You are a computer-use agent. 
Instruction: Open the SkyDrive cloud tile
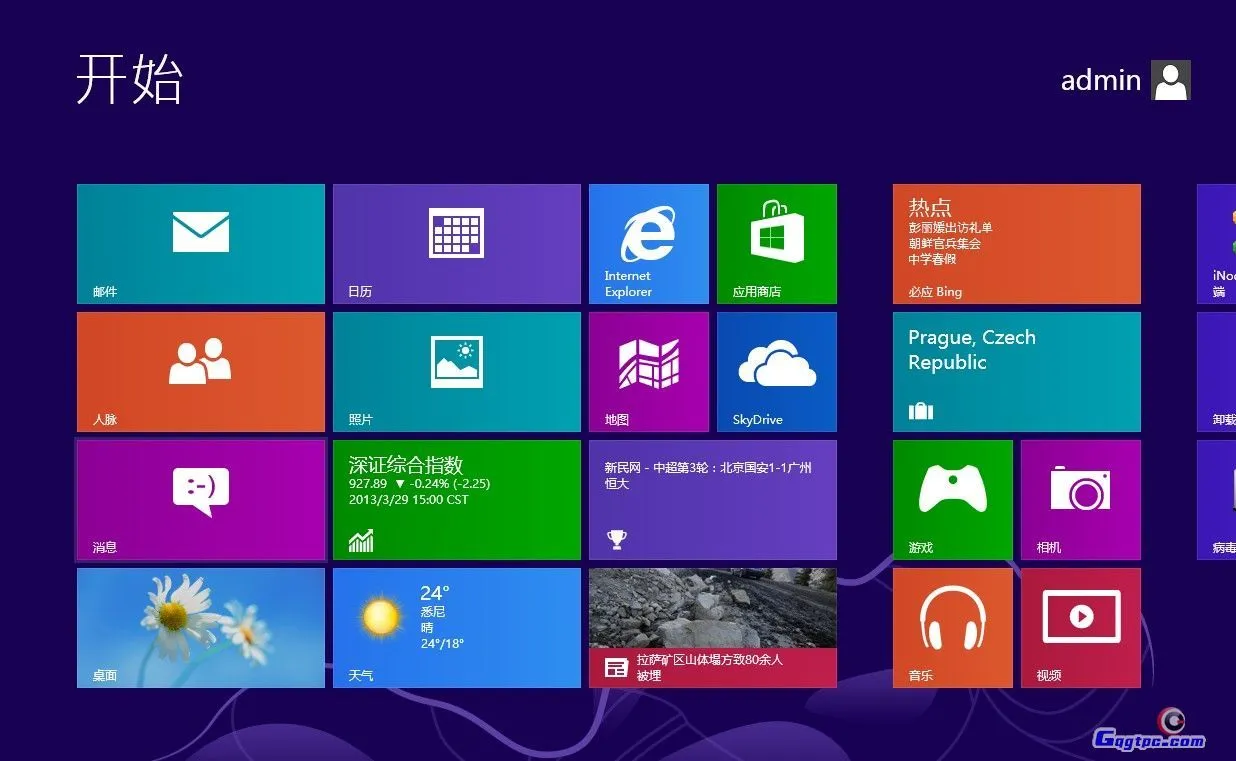pyautogui.click(x=776, y=371)
